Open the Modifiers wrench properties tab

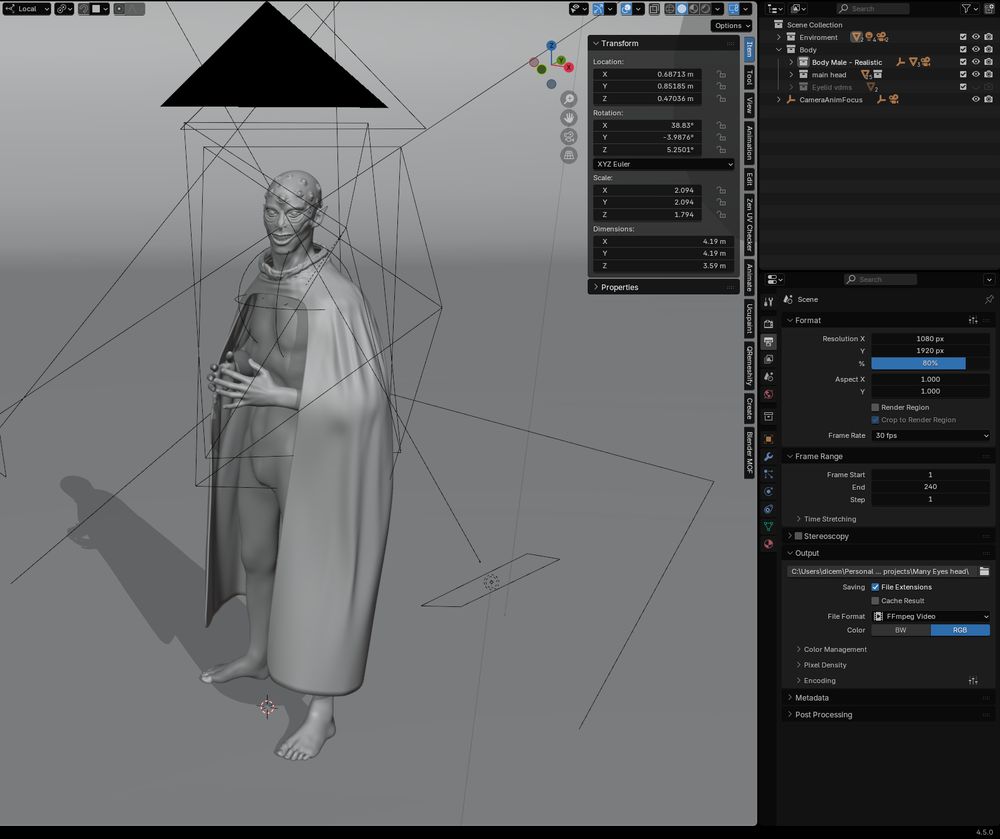coord(768,457)
